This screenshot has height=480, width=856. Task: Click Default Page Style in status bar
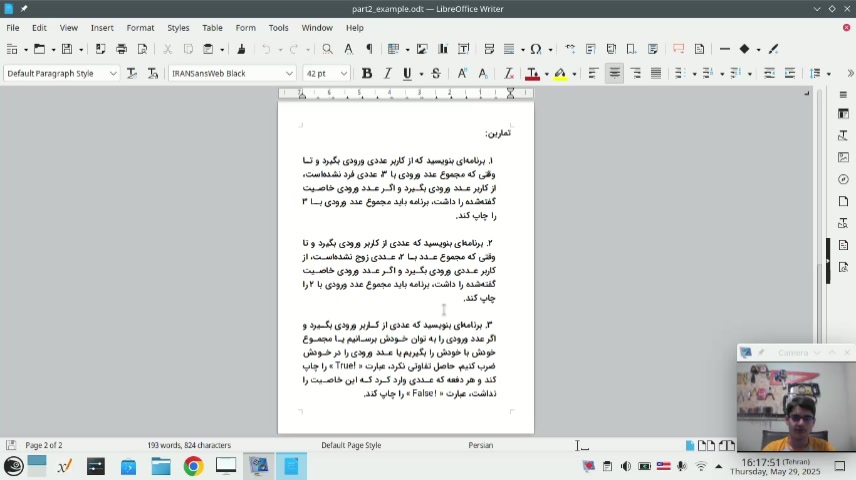pos(351,445)
